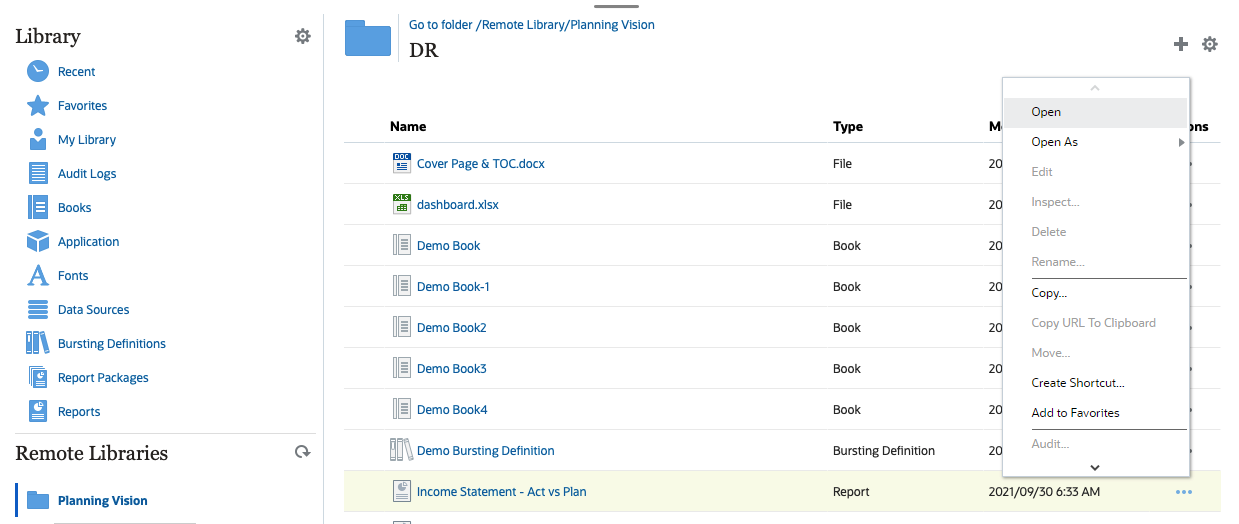Open actions ellipsis for Income Statement row
The height and width of the screenshot is (524, 1239).
point(1184,492)
